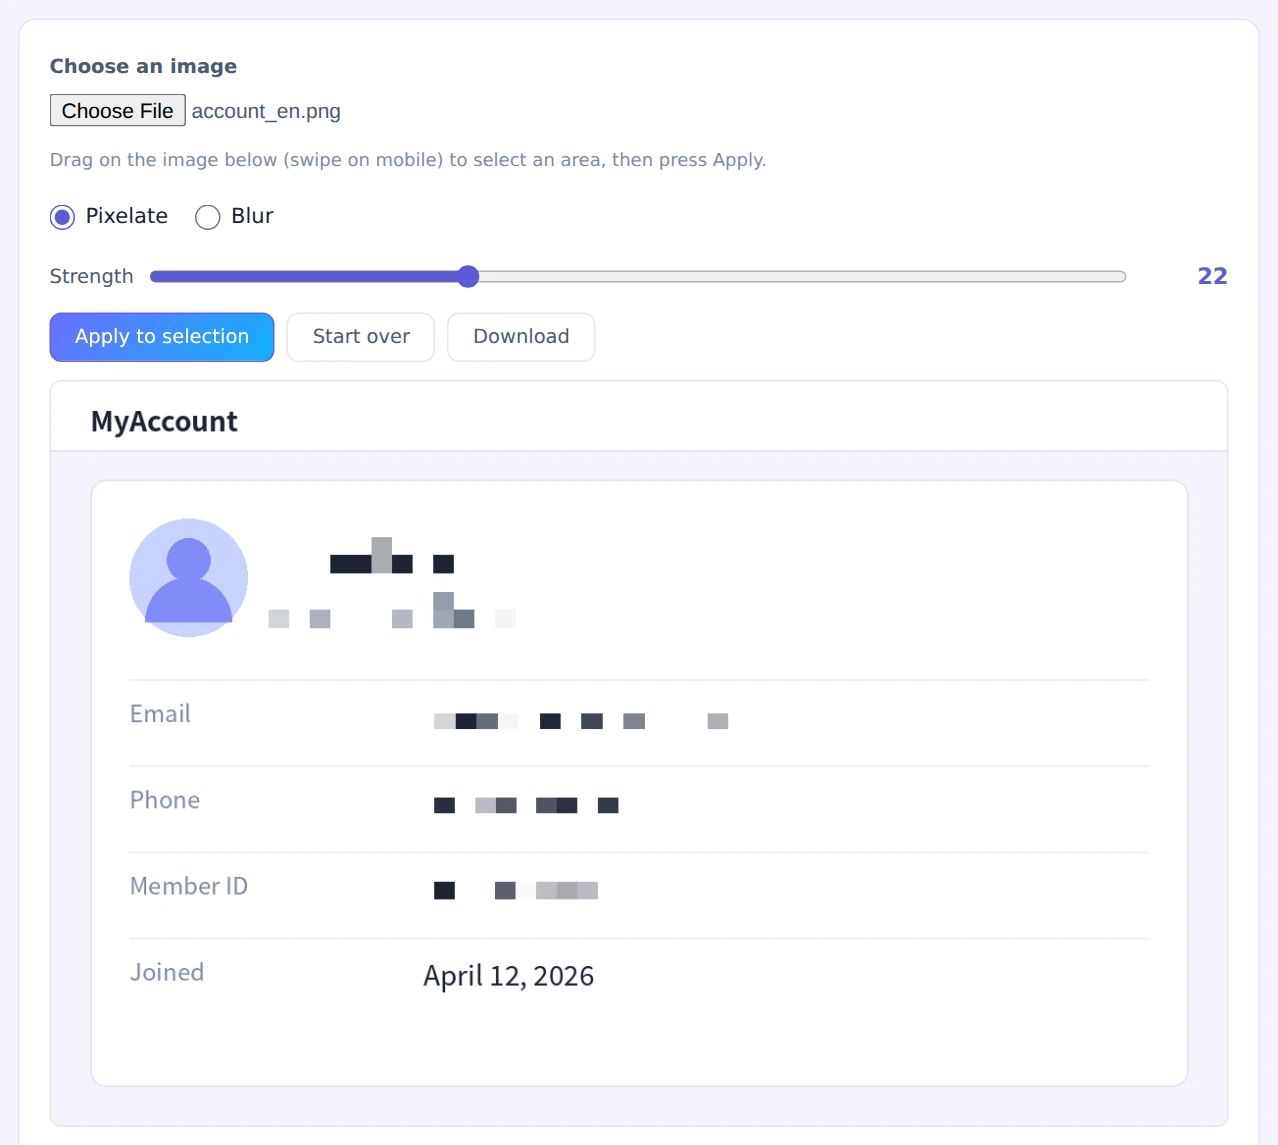The width and height of the screenshot is (1278, 1145).
Task: Click the account_en.png file name
Action: 266,111
